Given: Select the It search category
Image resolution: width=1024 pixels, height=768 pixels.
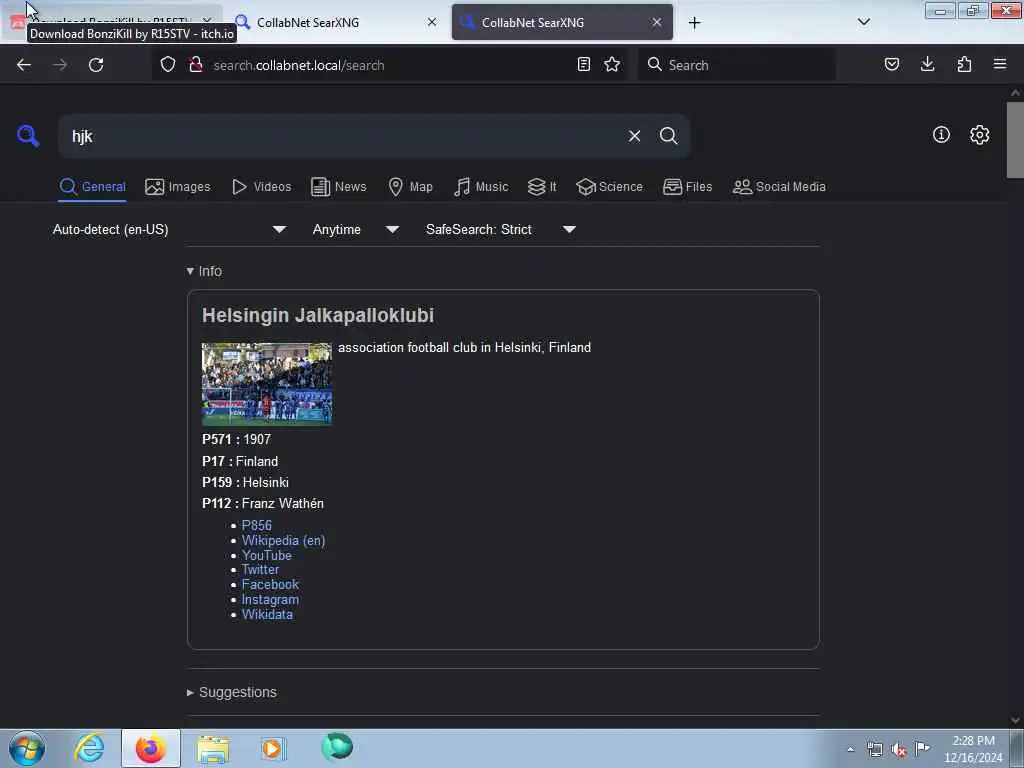Looking at the screenshot, I should (542, 187).
